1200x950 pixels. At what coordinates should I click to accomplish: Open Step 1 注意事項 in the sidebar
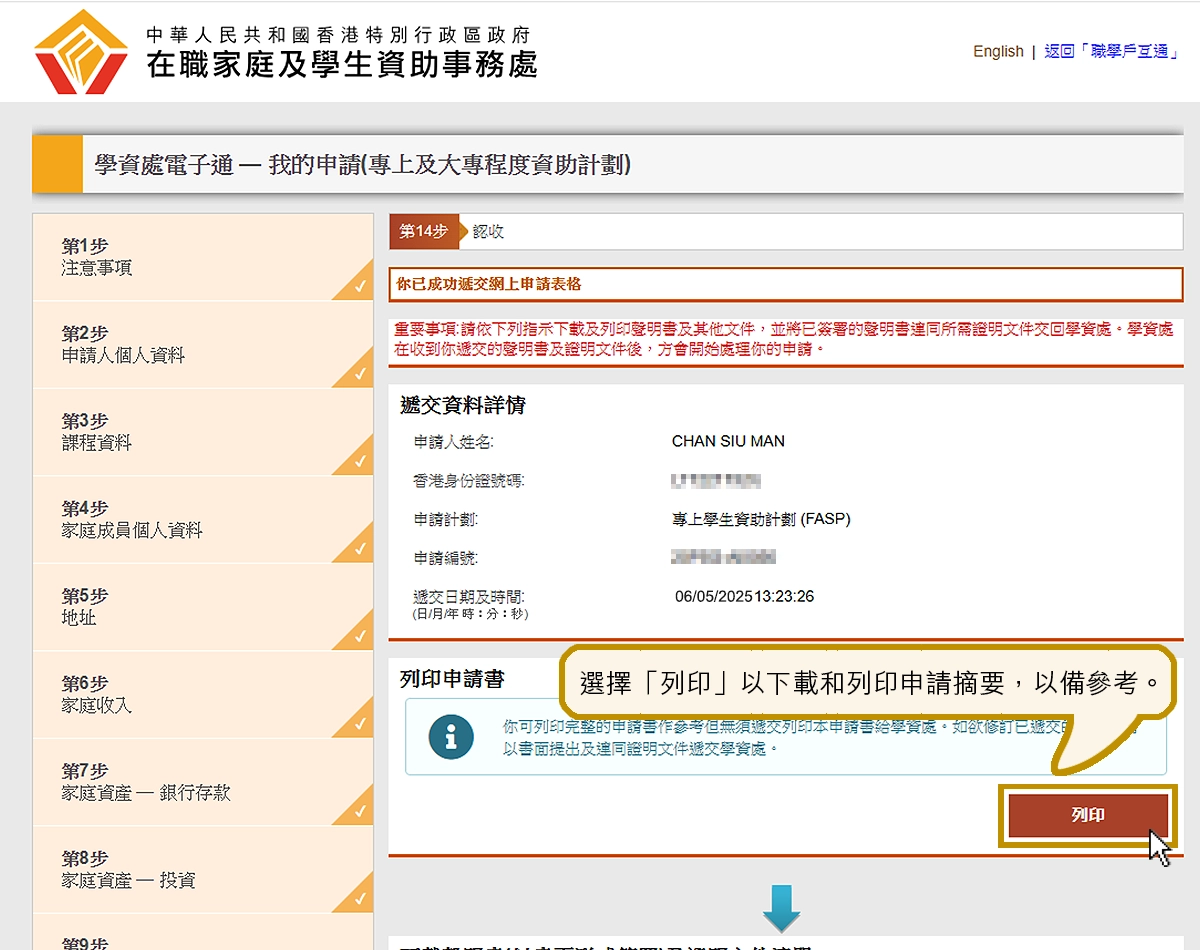coord(97,258)
